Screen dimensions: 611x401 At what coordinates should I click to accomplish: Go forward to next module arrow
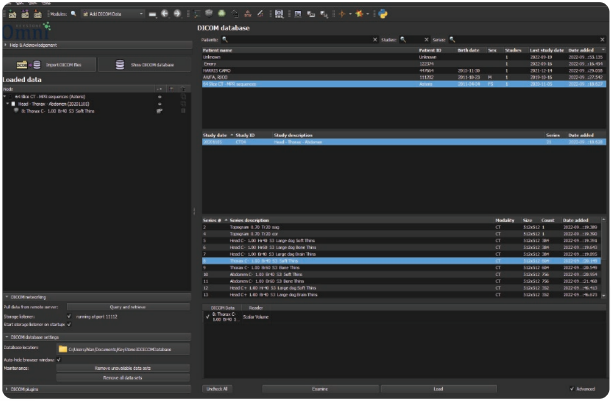pos(178,15)
